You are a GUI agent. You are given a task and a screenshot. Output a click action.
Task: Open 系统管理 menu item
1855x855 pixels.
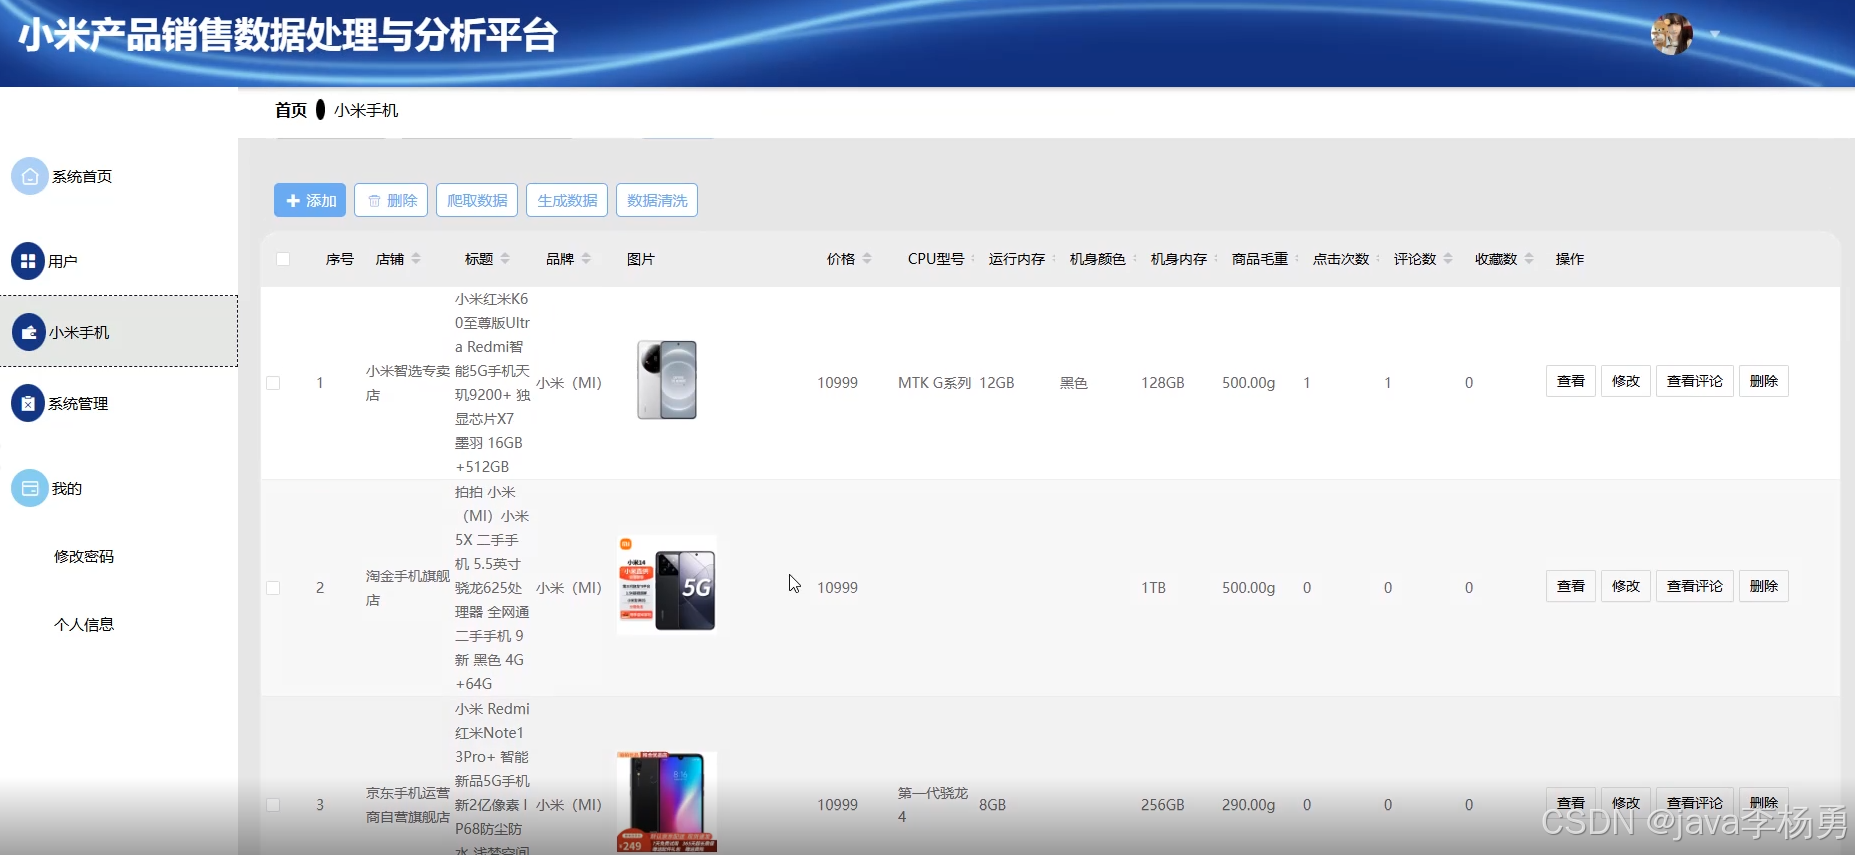pyautogui.click(x=78, y=403)
